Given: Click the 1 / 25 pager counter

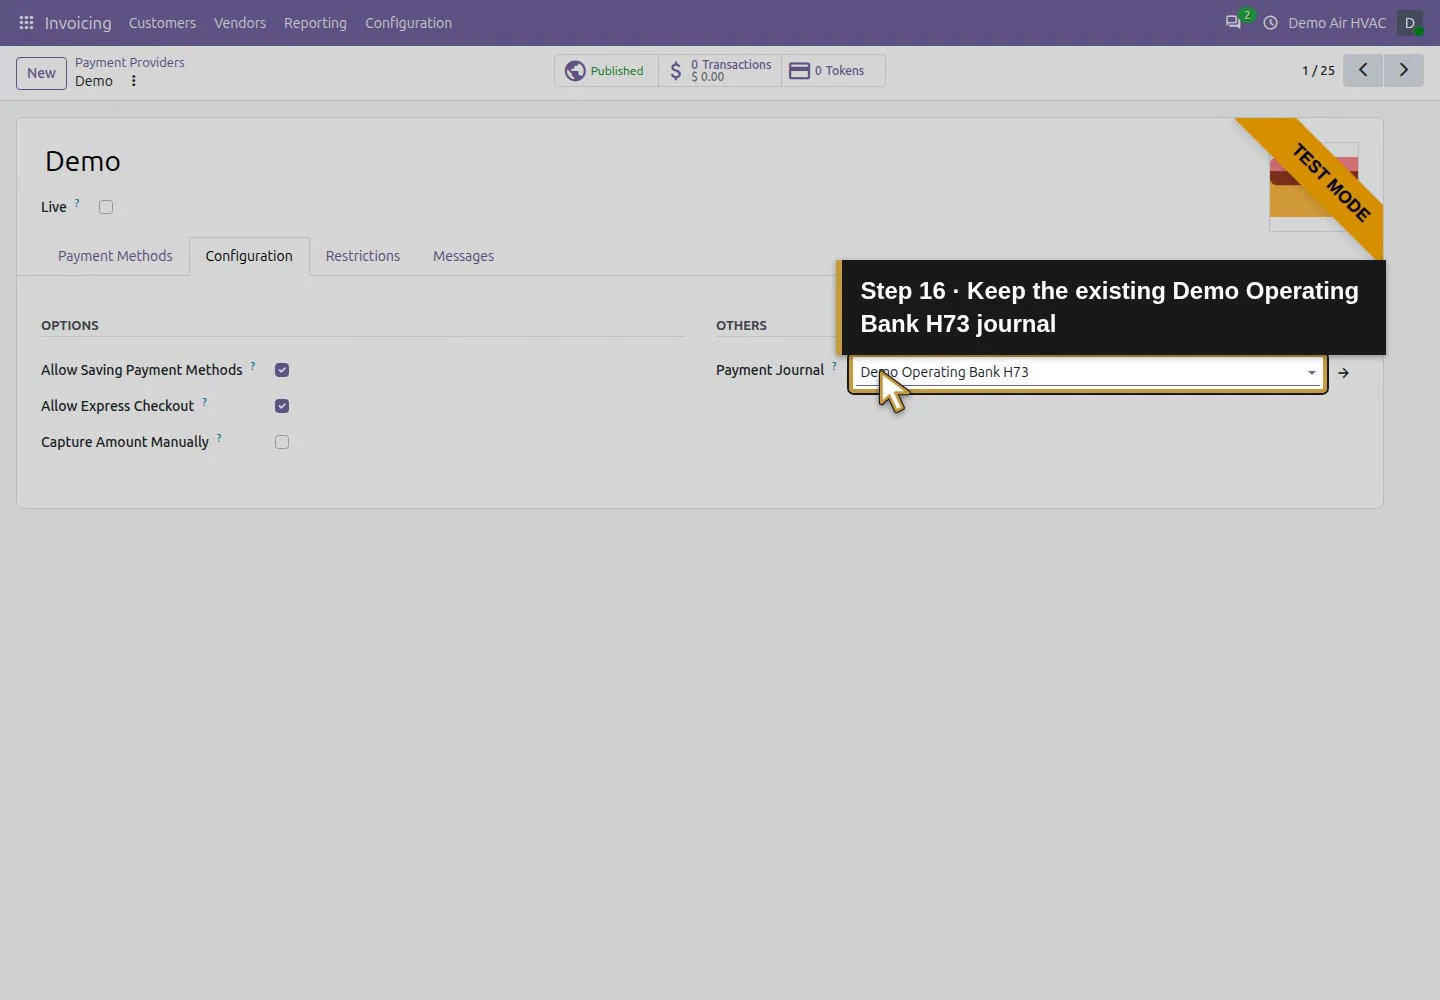Looking at the screenshot, I should pyautogui.click(x=1318, y=71).
